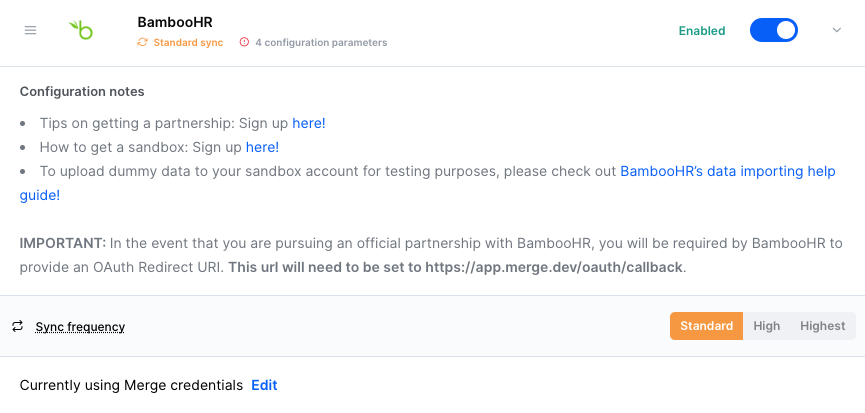Open BambooHR's data importing help guide
Image resolution: width=865 pixels, height=413 pixels.
pyautogui.click(x=727, y=171)
